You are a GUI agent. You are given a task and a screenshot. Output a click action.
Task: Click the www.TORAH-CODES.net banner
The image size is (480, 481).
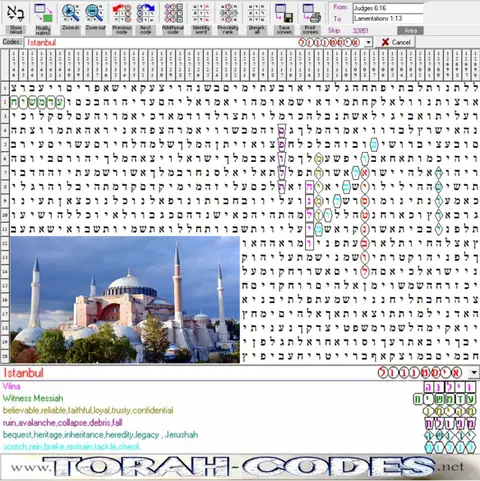click(240, 467)
